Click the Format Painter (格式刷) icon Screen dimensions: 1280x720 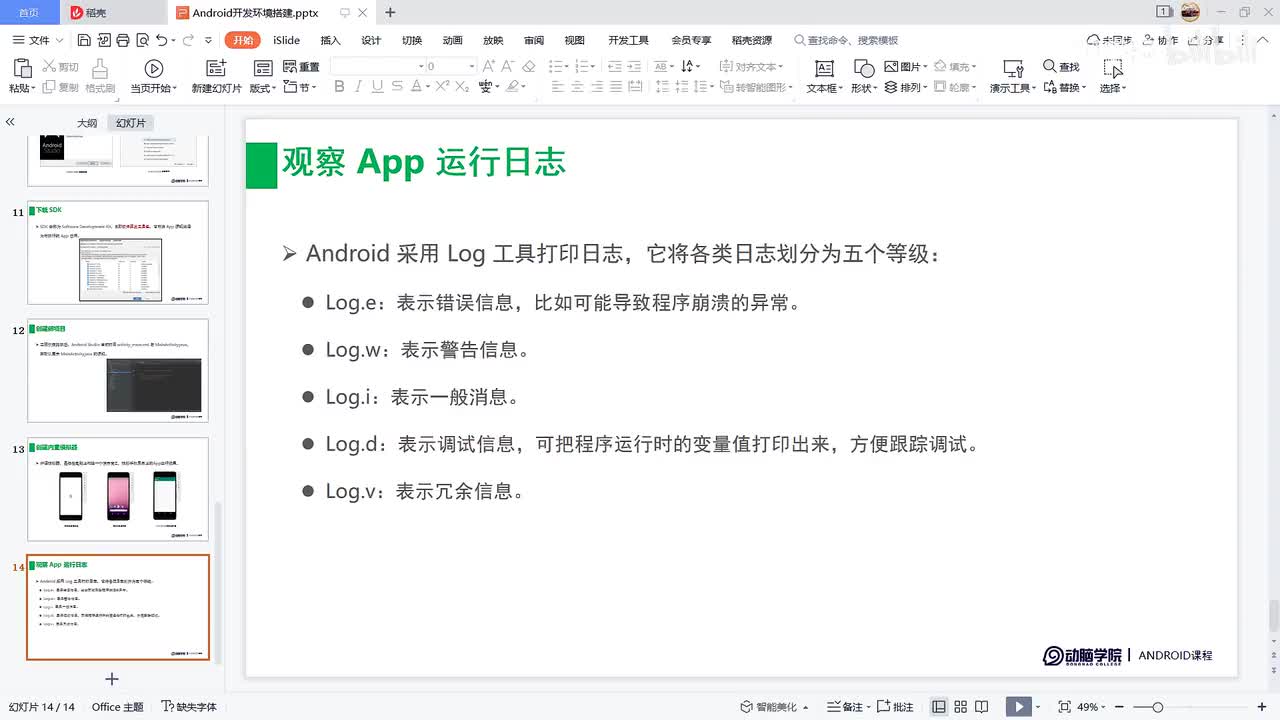(100, 68)
